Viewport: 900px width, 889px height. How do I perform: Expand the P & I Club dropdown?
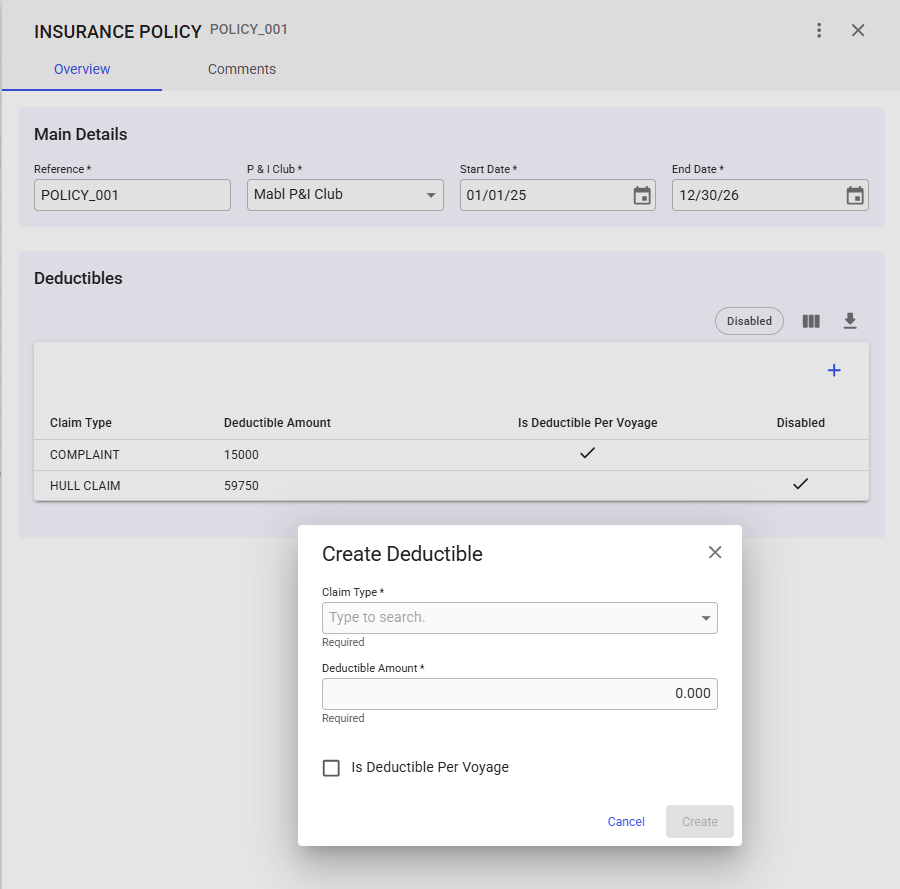(431, 195)
